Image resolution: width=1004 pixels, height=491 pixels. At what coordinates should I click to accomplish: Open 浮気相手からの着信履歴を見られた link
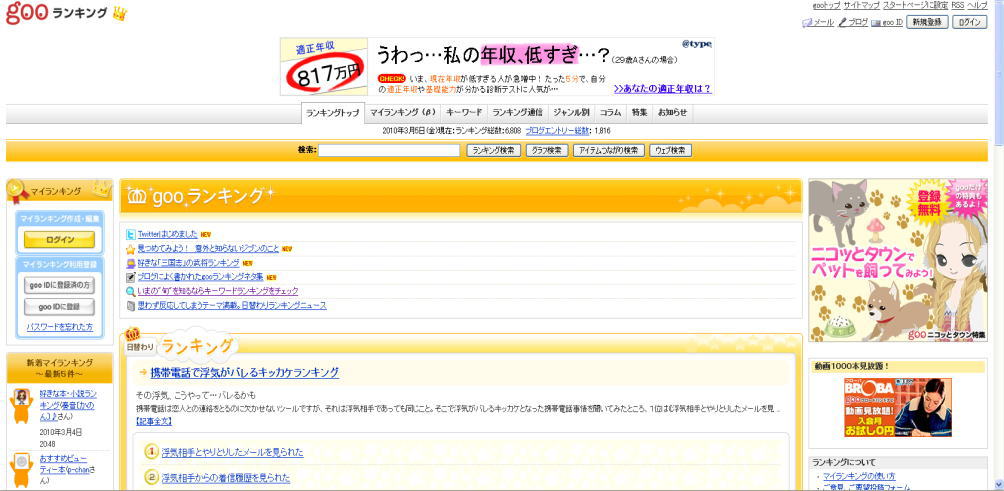click(x=226, y=478)
